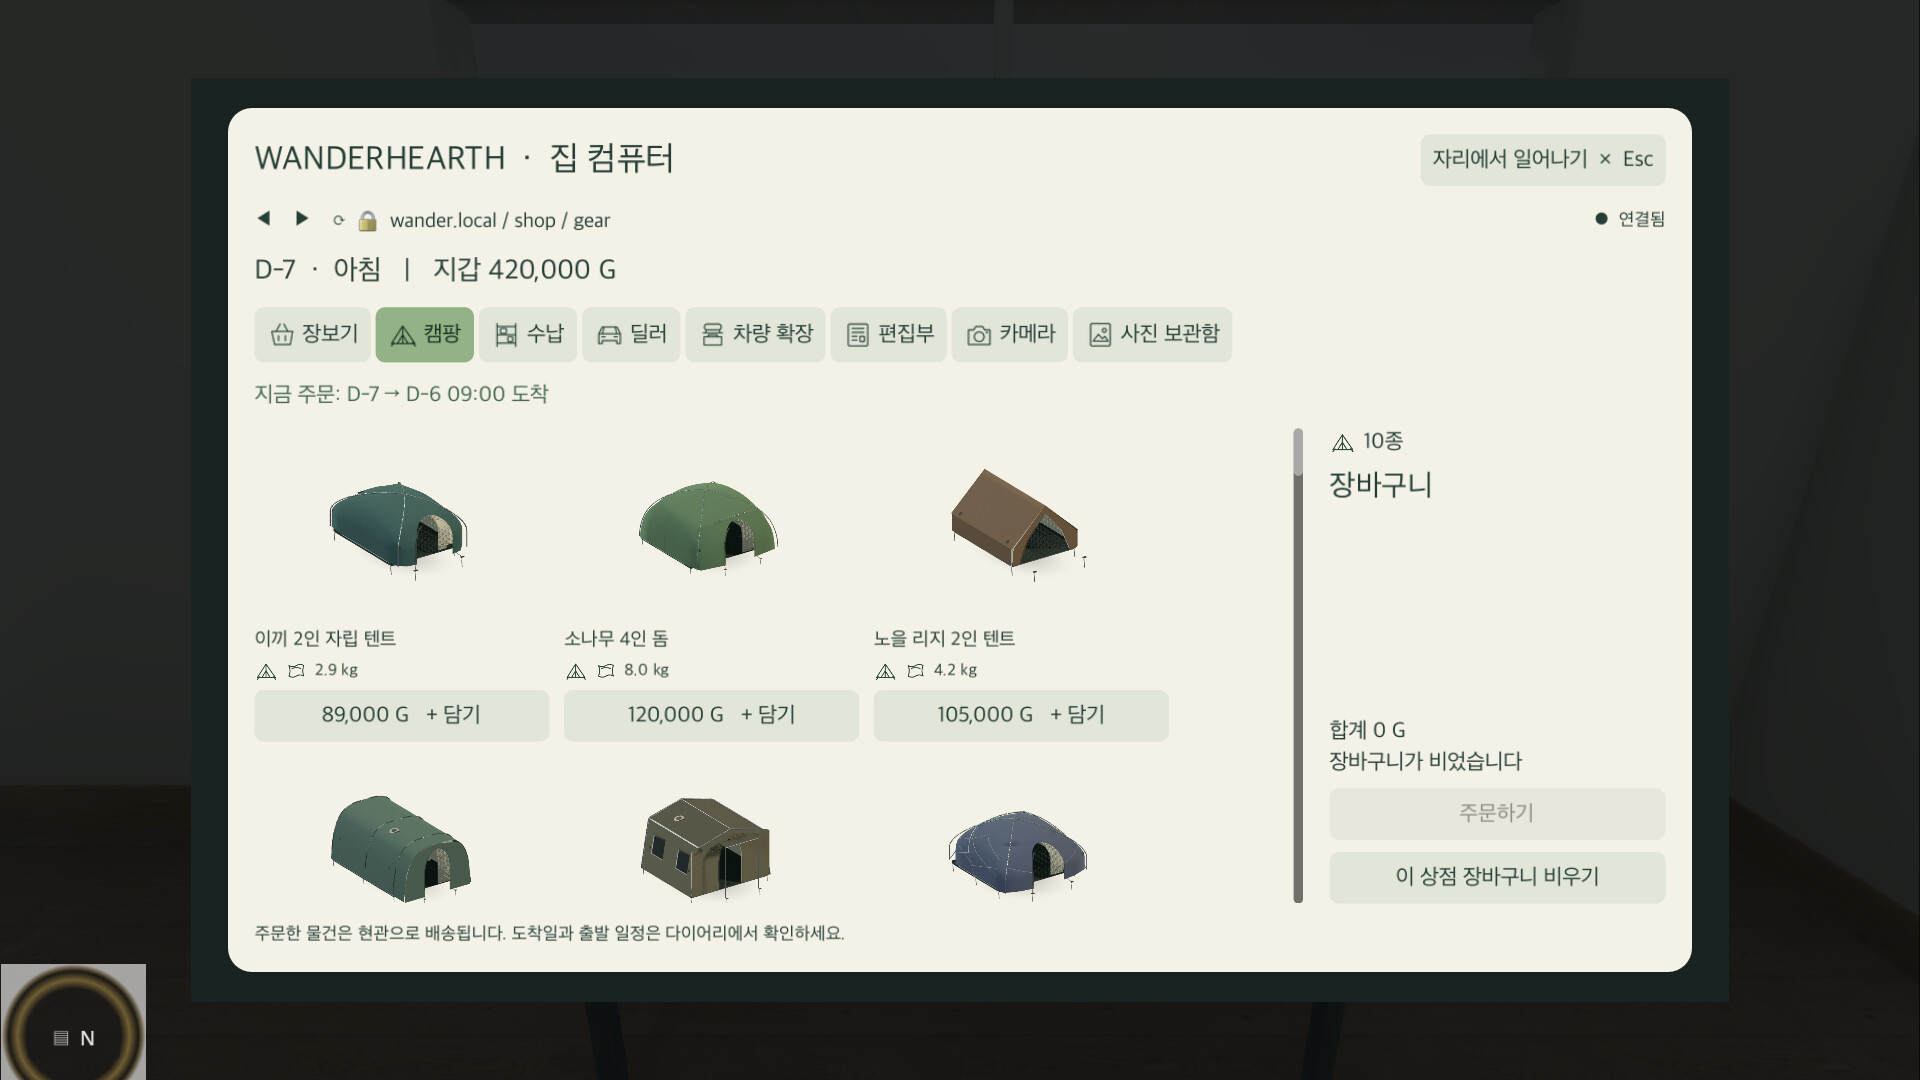
Task: Click the 연결됨 connection status indicator
Action: point(1630,219)
